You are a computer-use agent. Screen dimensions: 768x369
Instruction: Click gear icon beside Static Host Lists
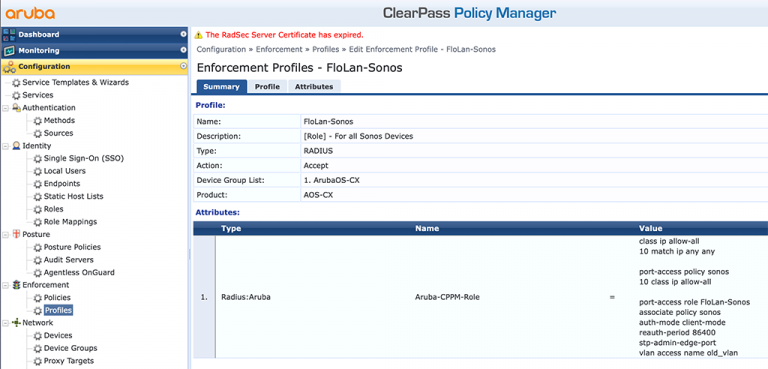pyautogui.click(x=38, y=197)
